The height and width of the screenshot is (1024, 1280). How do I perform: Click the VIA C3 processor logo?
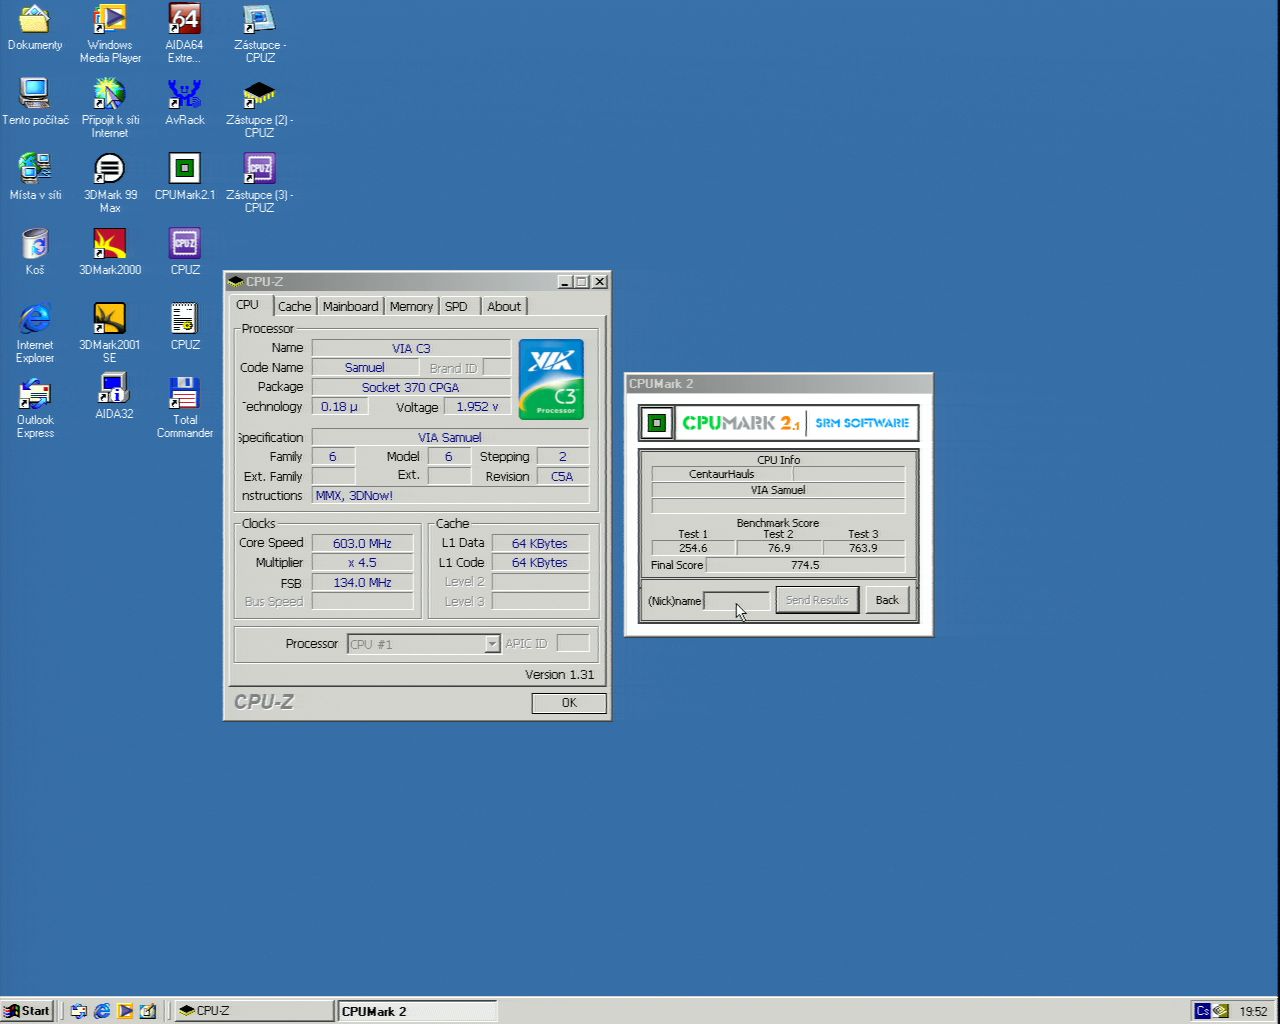click(551, 379)
